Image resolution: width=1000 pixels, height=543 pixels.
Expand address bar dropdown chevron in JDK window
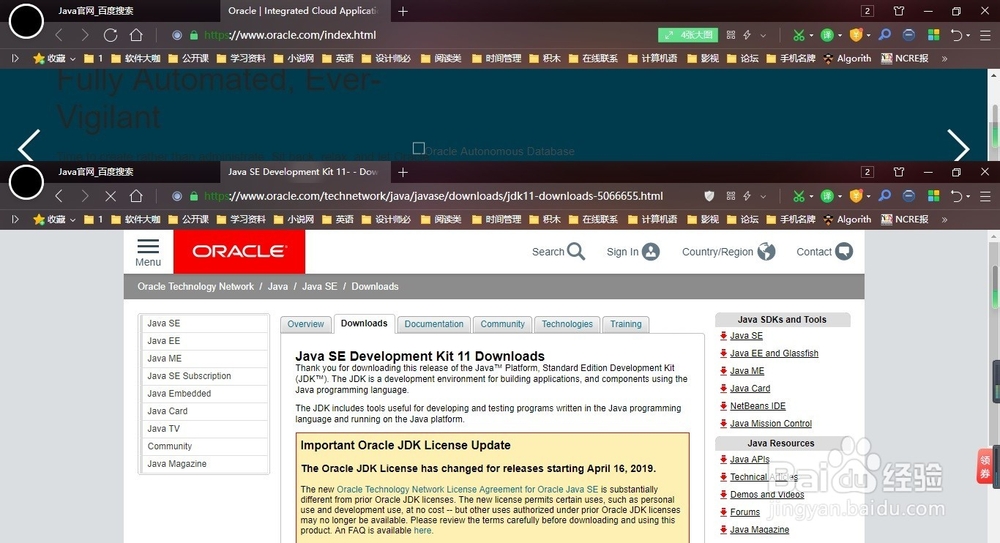tap(763, 197)
